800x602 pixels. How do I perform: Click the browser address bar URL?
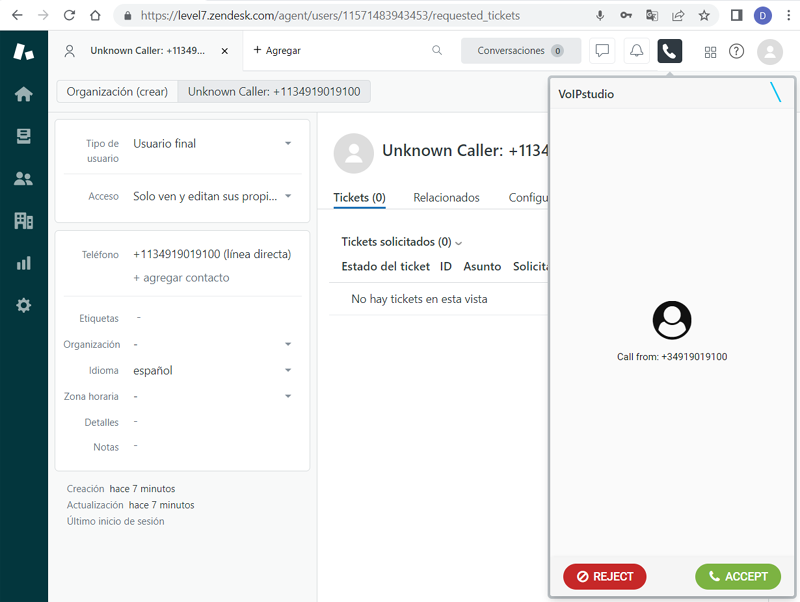pyautogui.click(x=330, y=16)
